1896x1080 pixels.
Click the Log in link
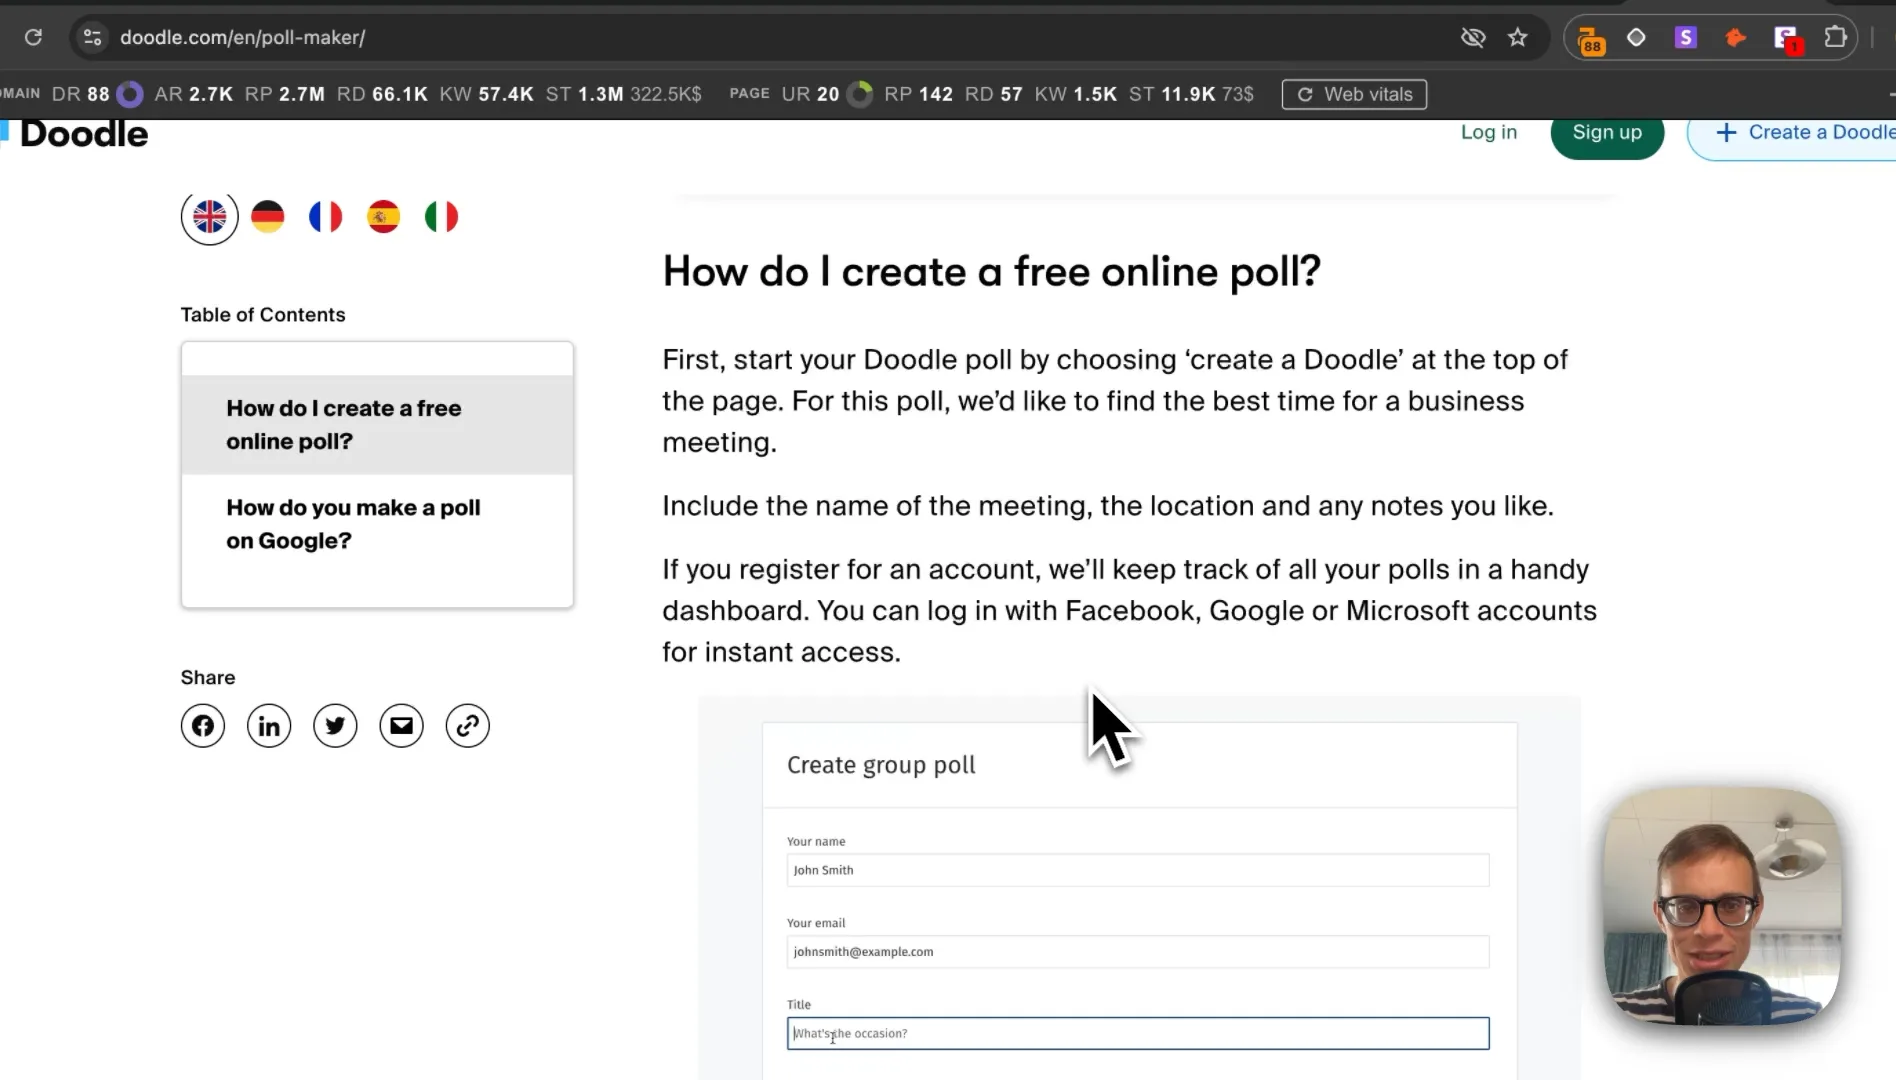pyautogui.click(x=1489, y=132)
